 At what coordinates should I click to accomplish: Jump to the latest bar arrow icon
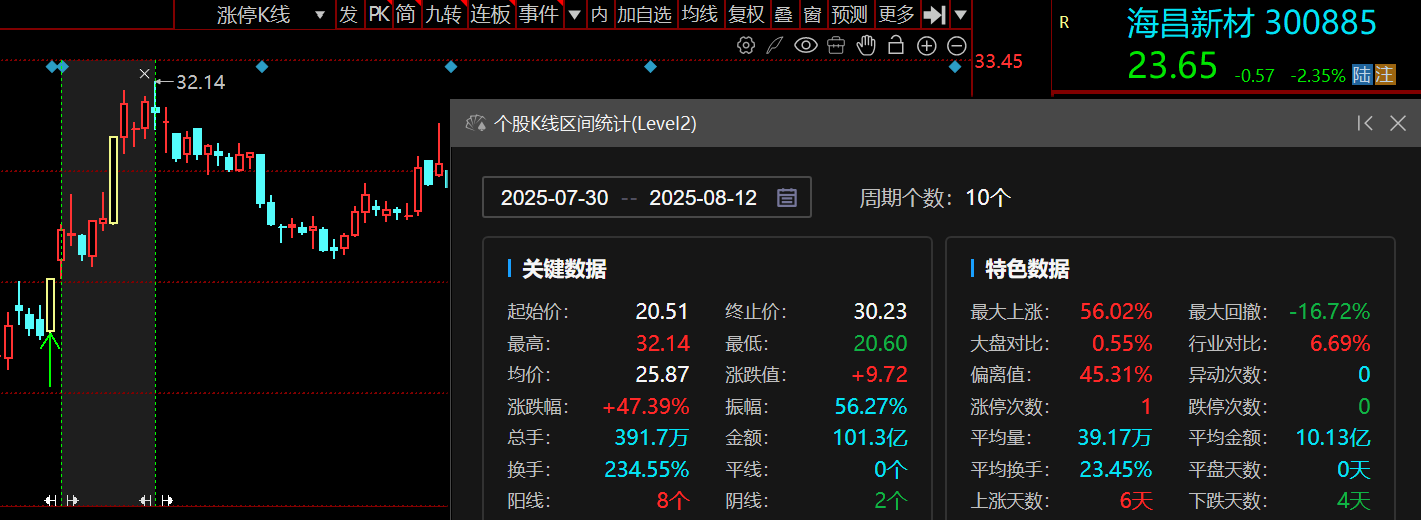tap(934, 14)
